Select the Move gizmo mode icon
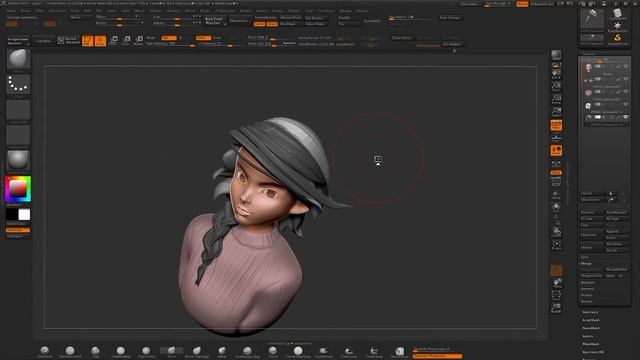This screenshot has width=640, height=360. tap(113, 40)
